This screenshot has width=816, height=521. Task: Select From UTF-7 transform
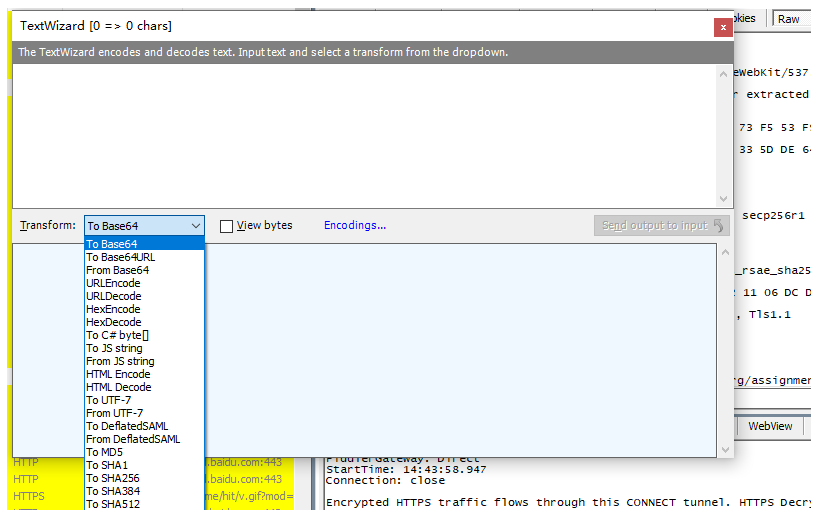(144, 413)
